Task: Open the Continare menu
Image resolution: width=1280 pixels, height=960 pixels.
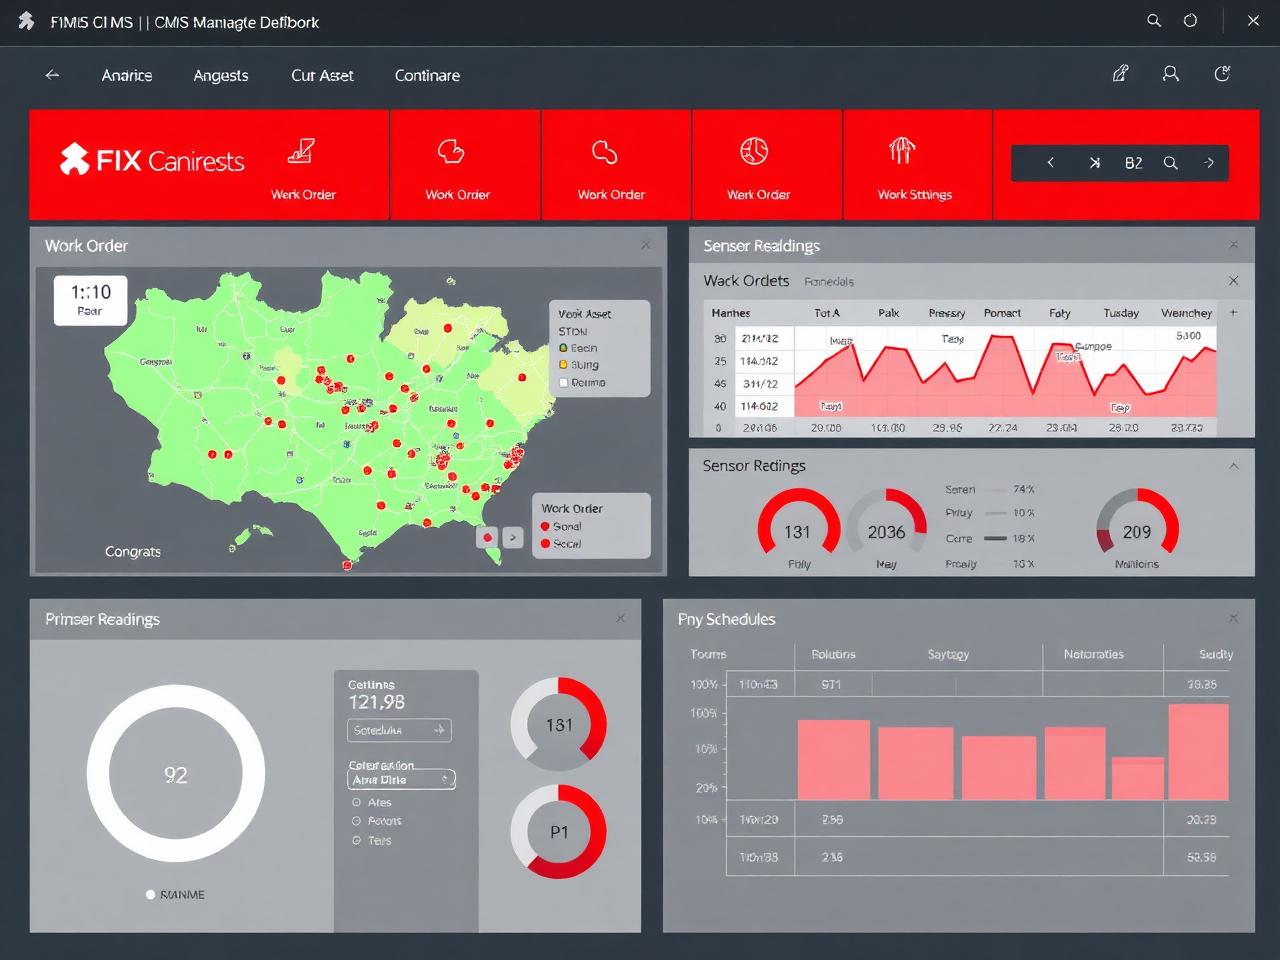Action: click(427, 75)
